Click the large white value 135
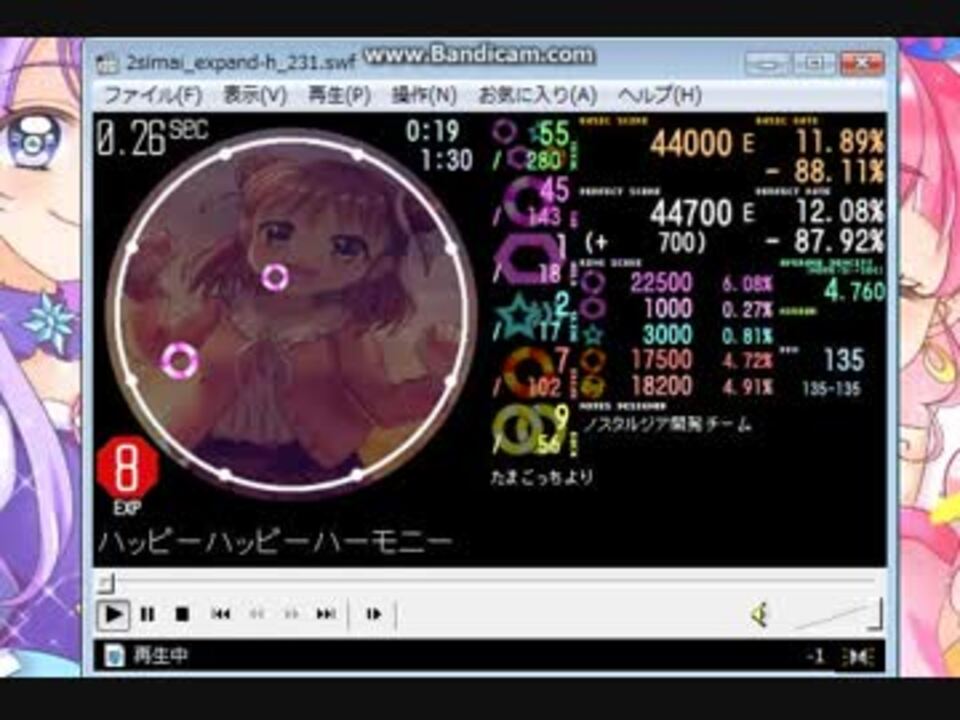The image size is (960, 720). (844, 360)
